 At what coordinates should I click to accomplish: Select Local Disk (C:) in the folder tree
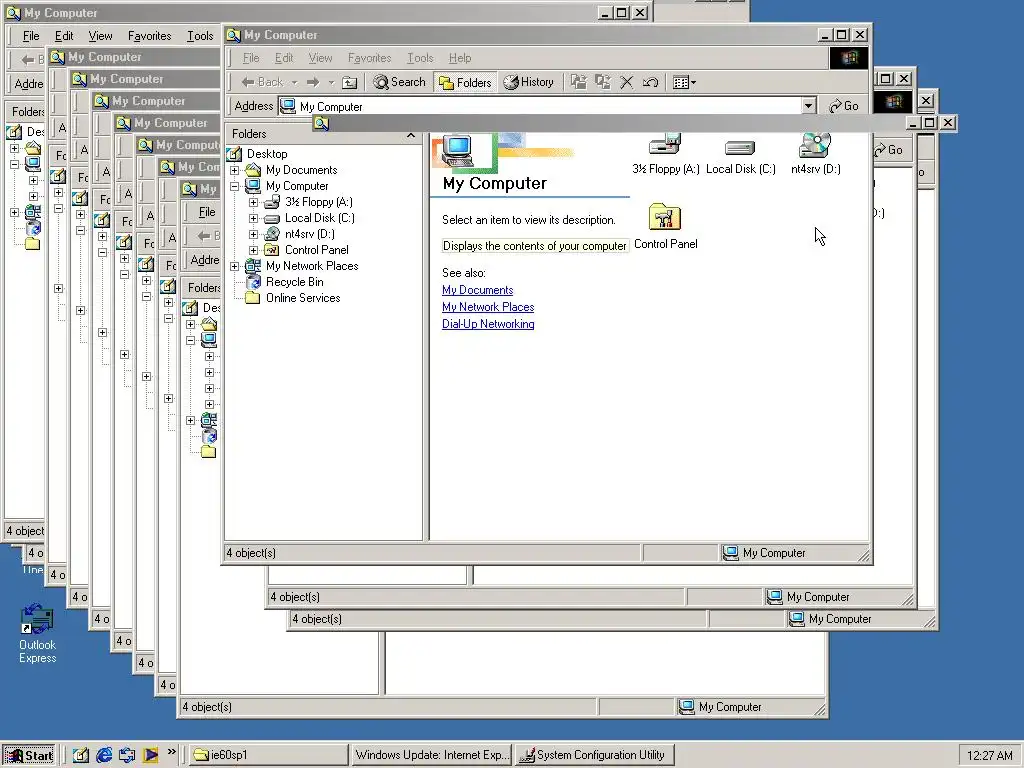coord(319,218)
